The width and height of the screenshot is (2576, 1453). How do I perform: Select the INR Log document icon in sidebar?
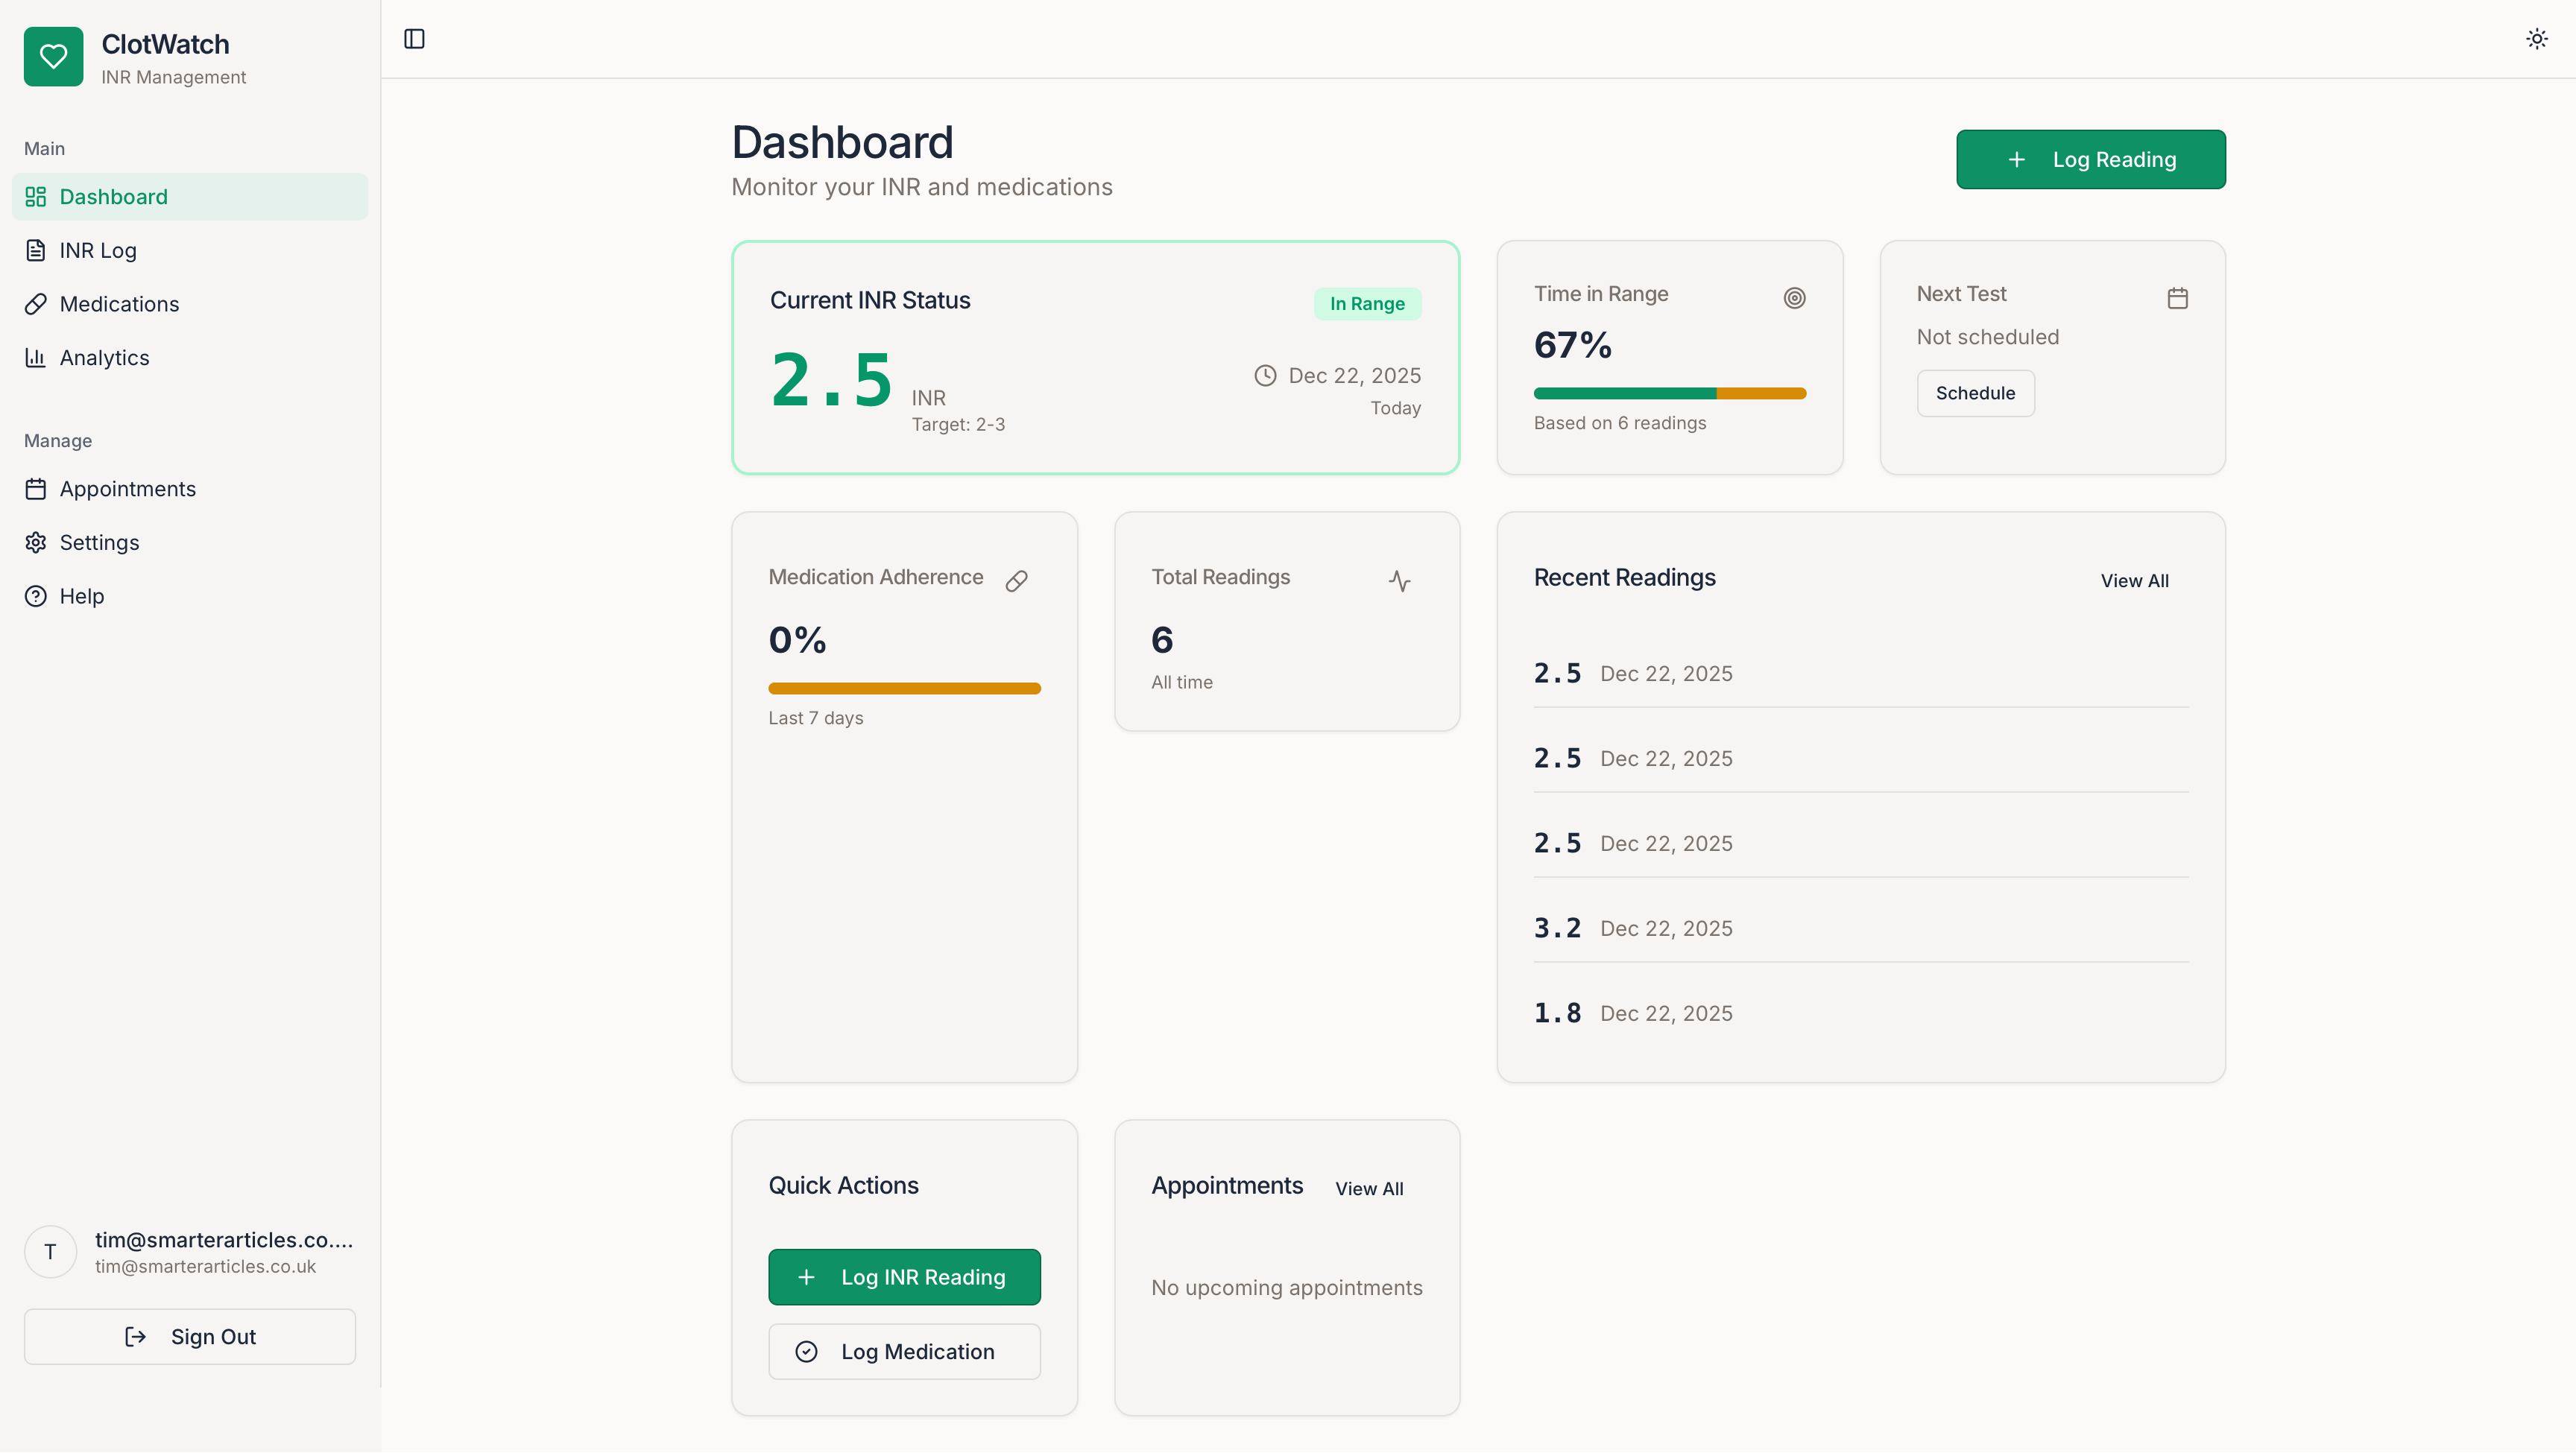pos(36,250)
